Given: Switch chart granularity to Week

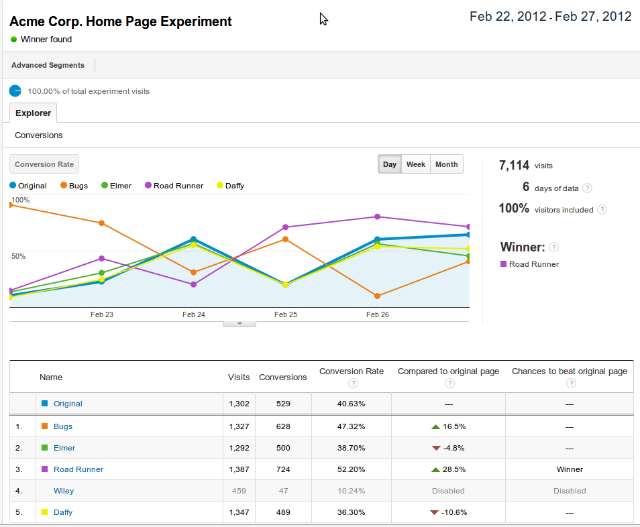Looking at the screenshot, I should pyautogui.click(x=416, y=165).
